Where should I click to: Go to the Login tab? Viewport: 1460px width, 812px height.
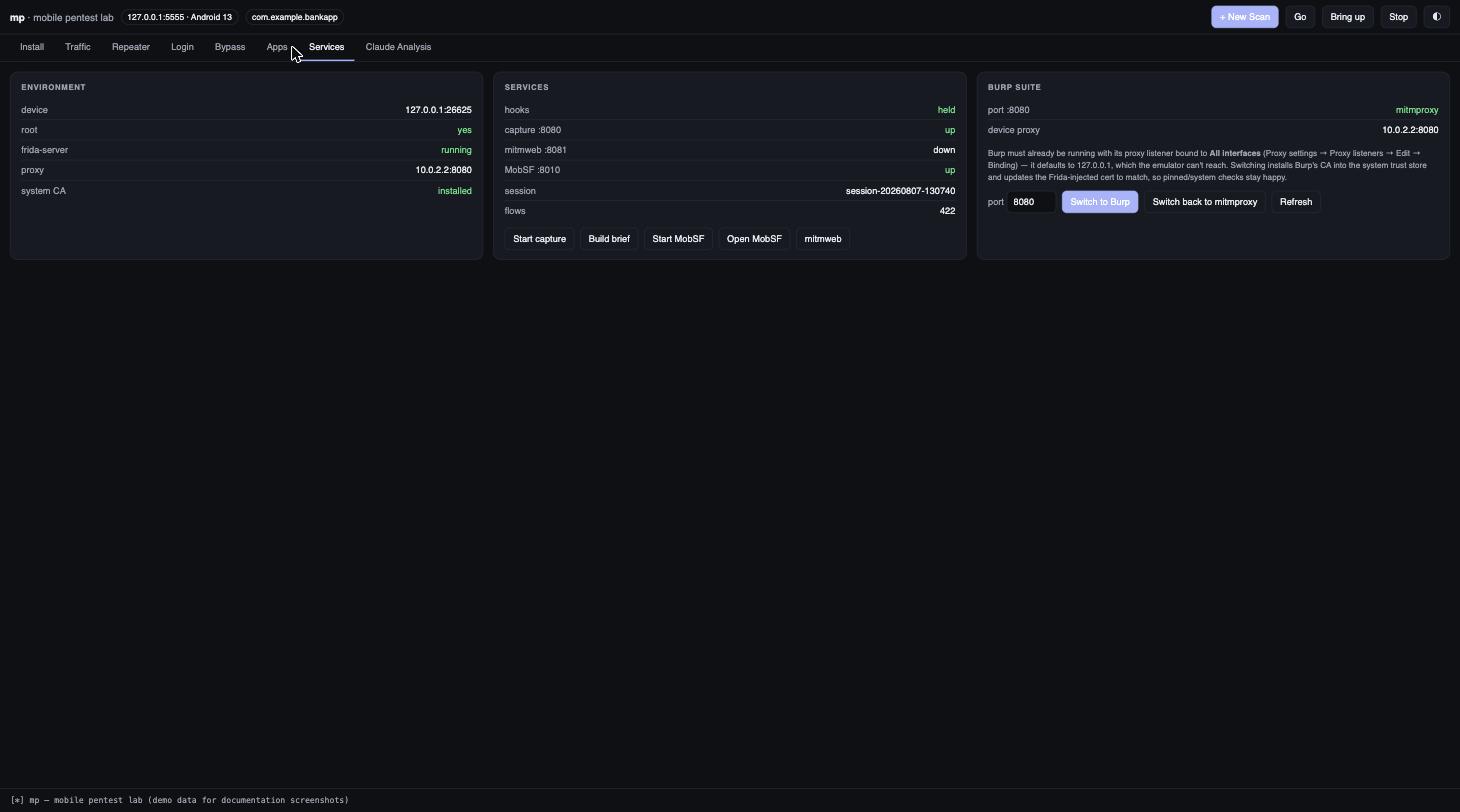(182, 47)
